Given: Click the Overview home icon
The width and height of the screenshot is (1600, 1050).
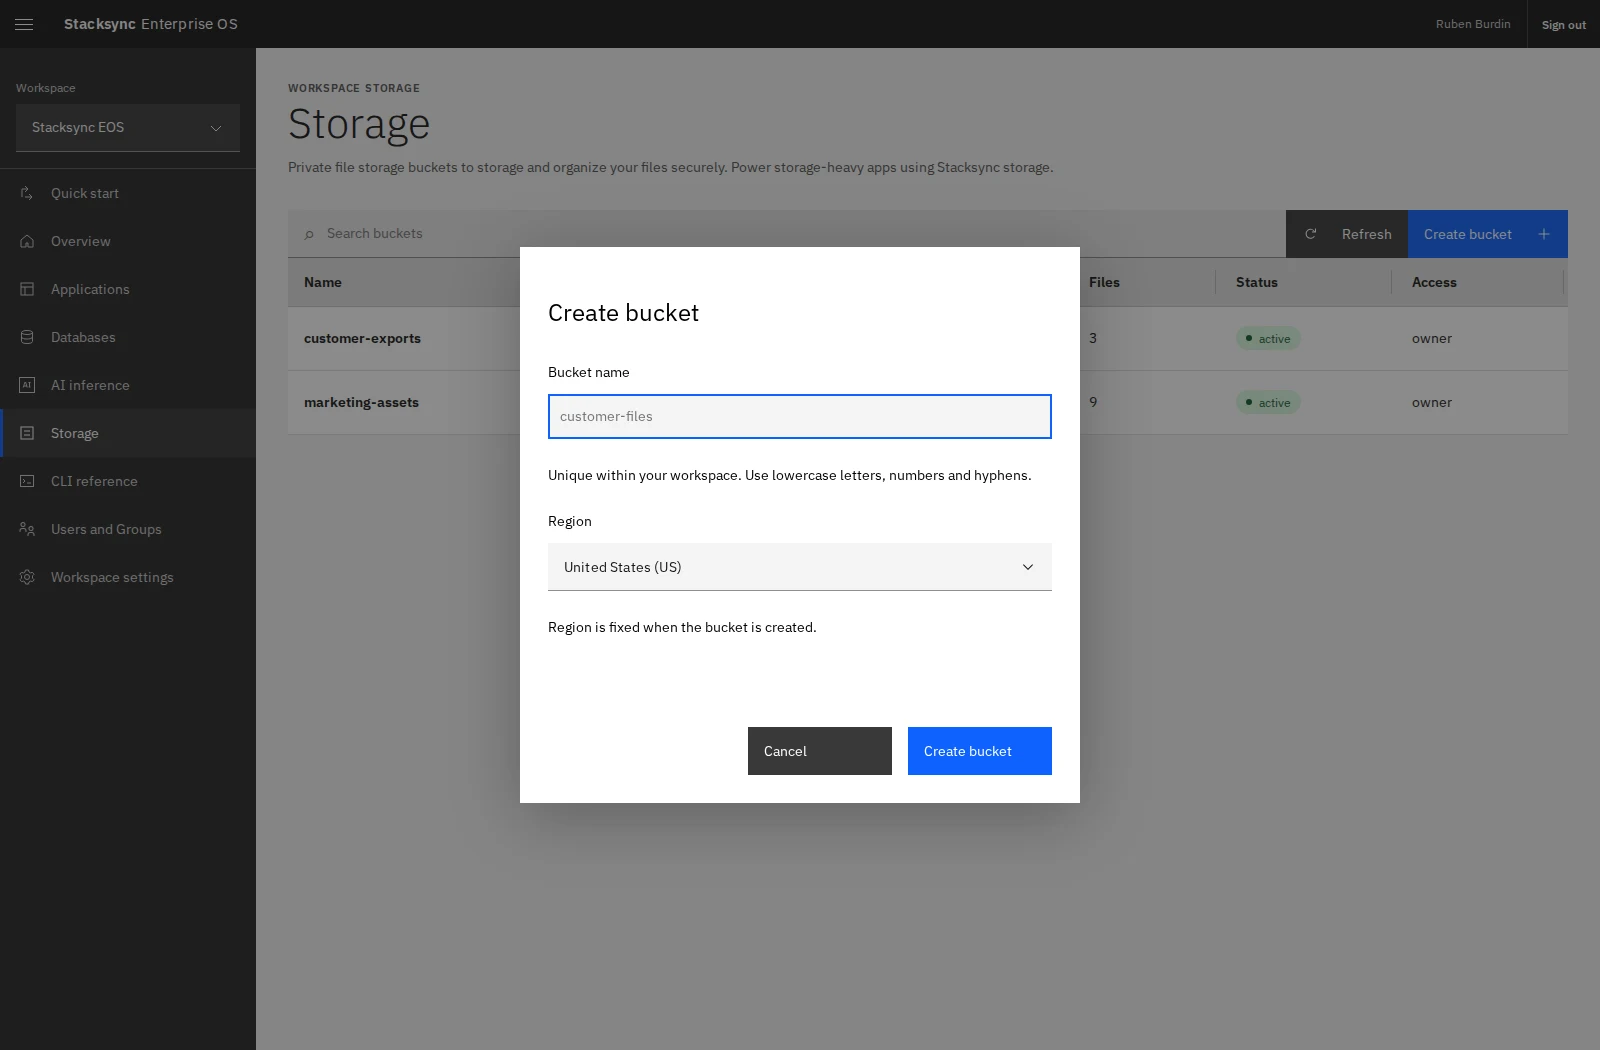Looking at the screenshot, I should [x=27, y=241].
